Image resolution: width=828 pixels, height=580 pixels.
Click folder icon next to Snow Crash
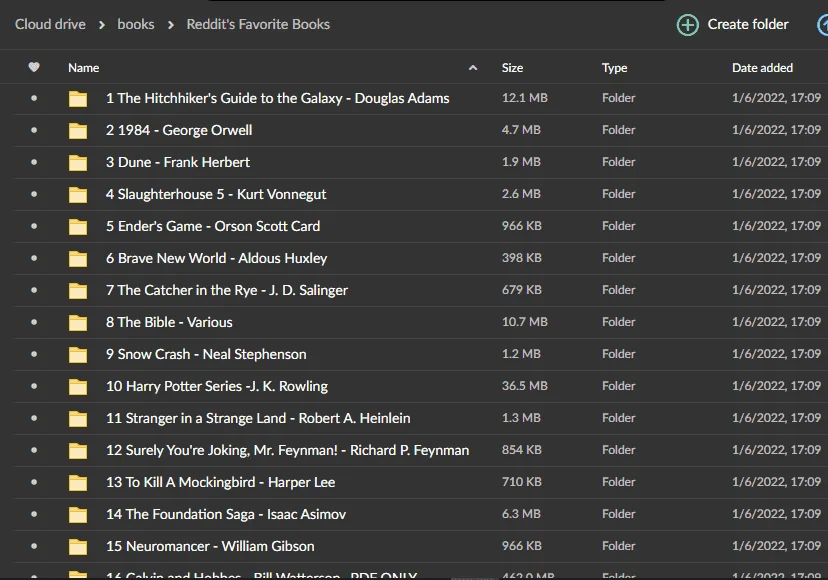(x=78, y=355)
